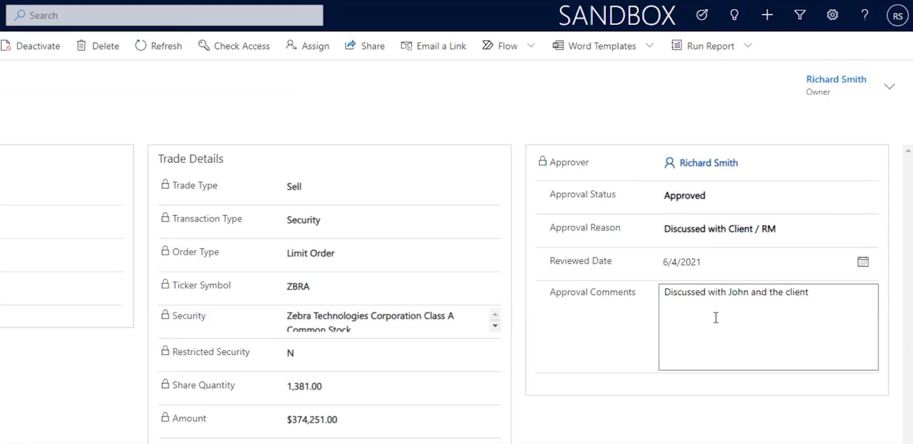Click the lock icon beside Ticker Symbol

[165, 284]
